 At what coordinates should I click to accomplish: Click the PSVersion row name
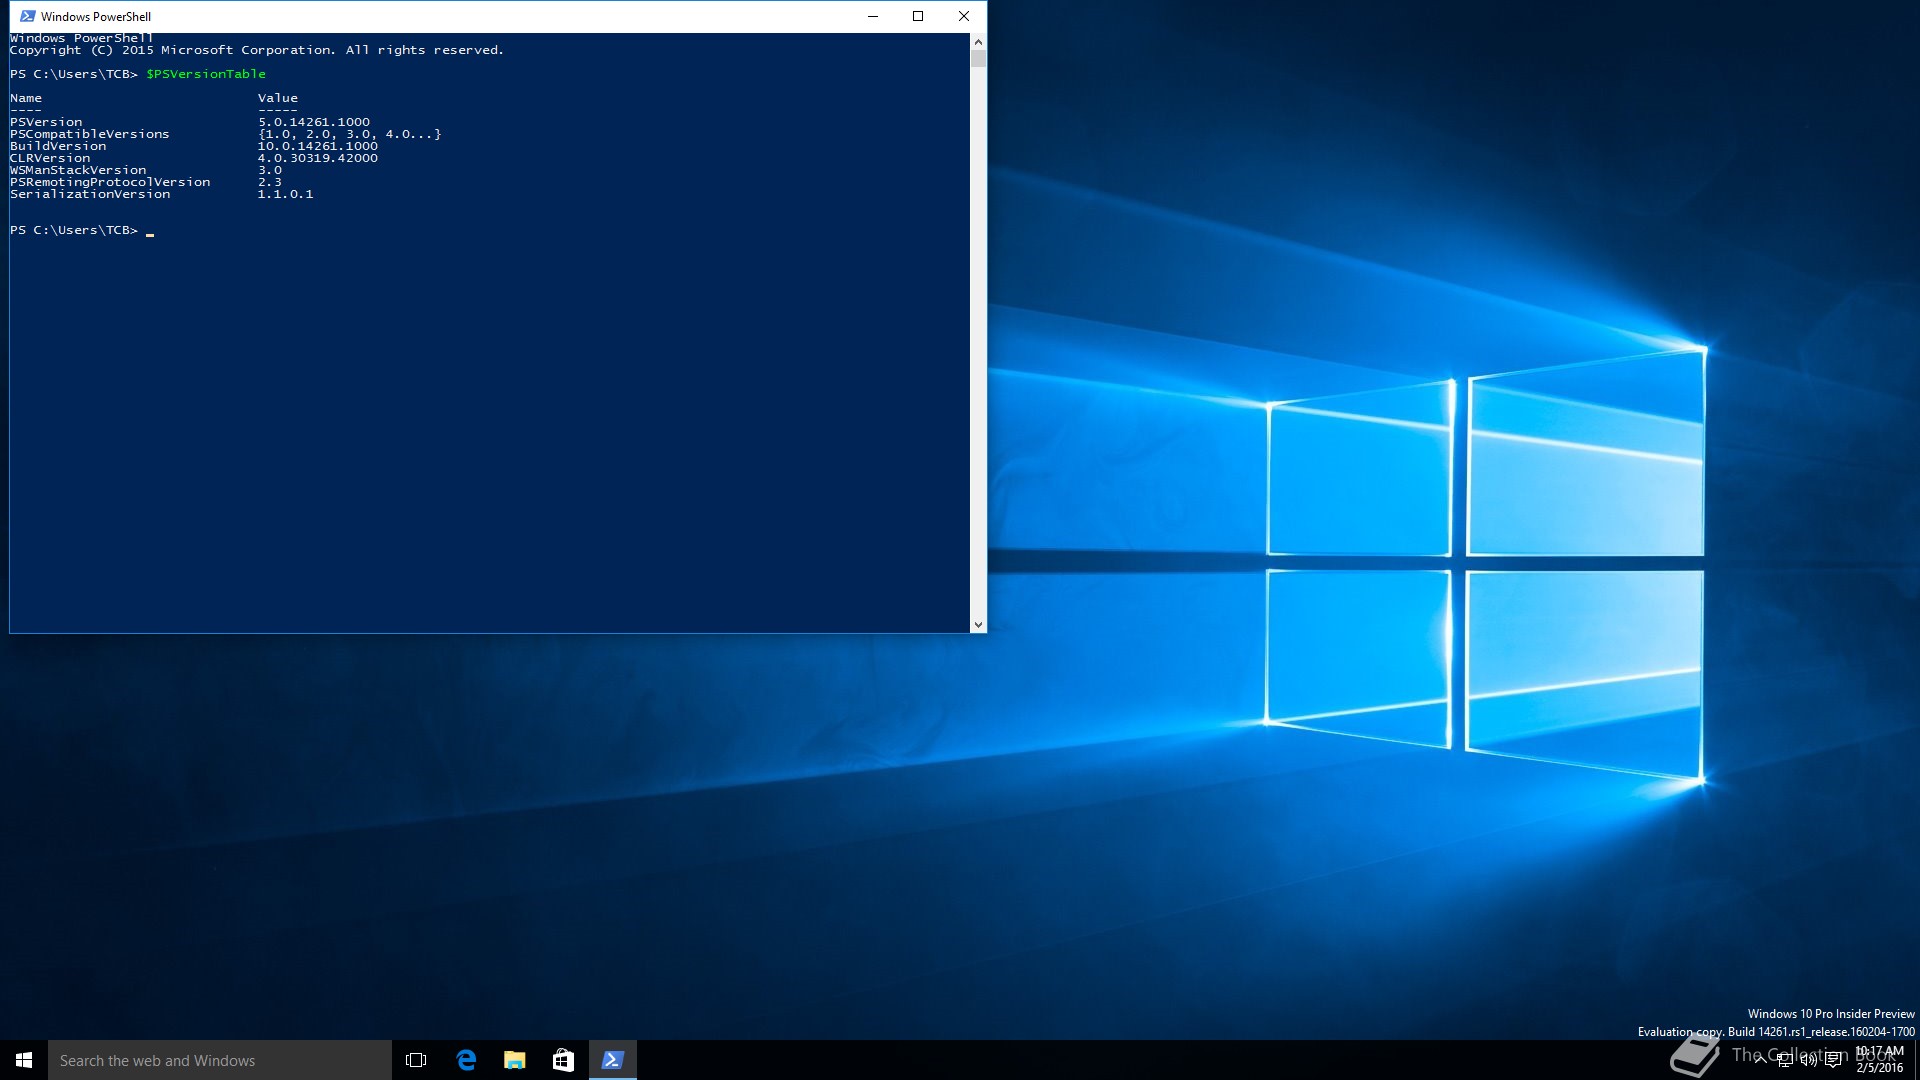tap(46, 122)
